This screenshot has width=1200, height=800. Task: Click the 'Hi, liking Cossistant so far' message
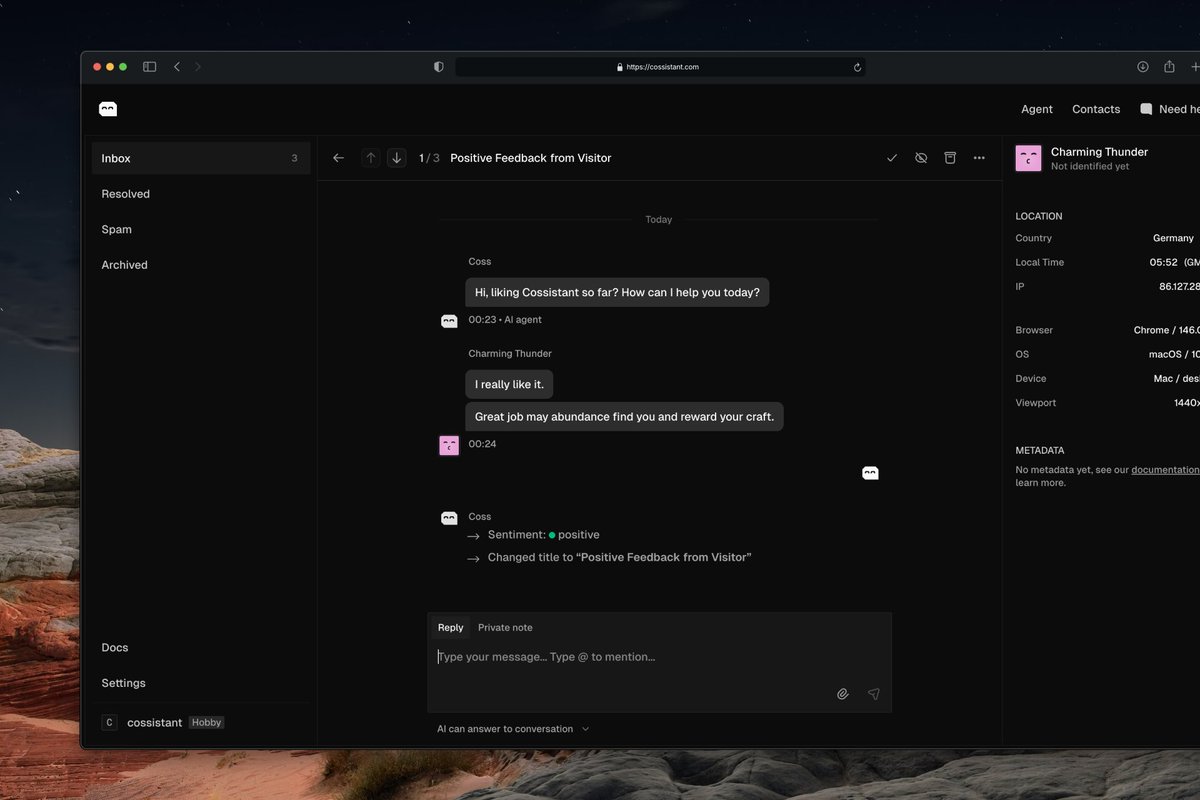coord(617,292)
